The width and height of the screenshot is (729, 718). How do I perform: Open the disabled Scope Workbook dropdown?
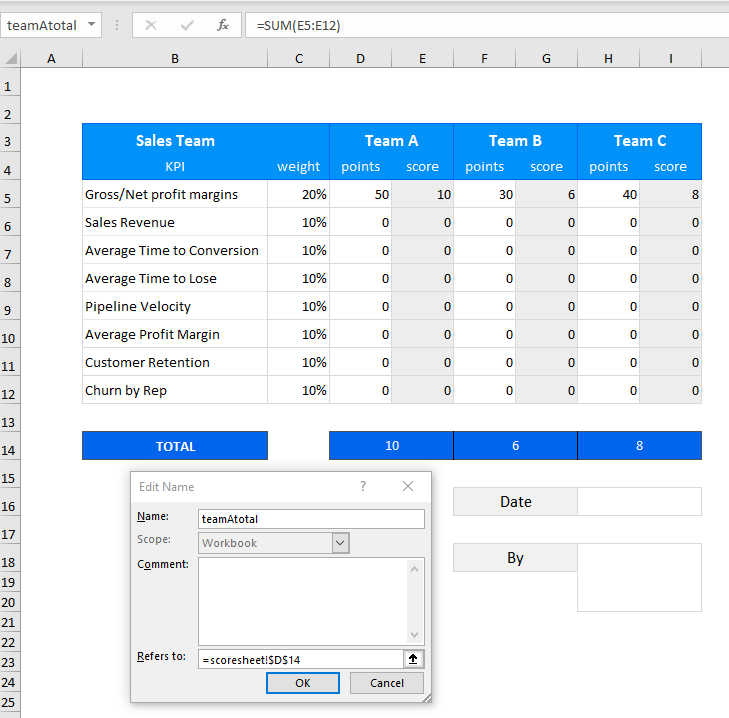pyautogui.click(x=340, y=543)
